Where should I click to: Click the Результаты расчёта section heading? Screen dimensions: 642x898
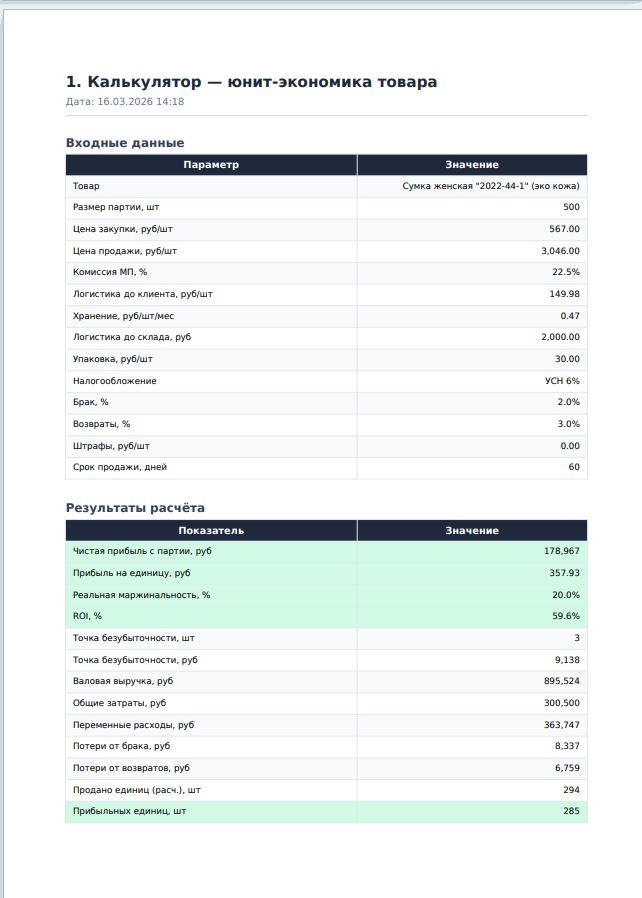click(135, 508)
